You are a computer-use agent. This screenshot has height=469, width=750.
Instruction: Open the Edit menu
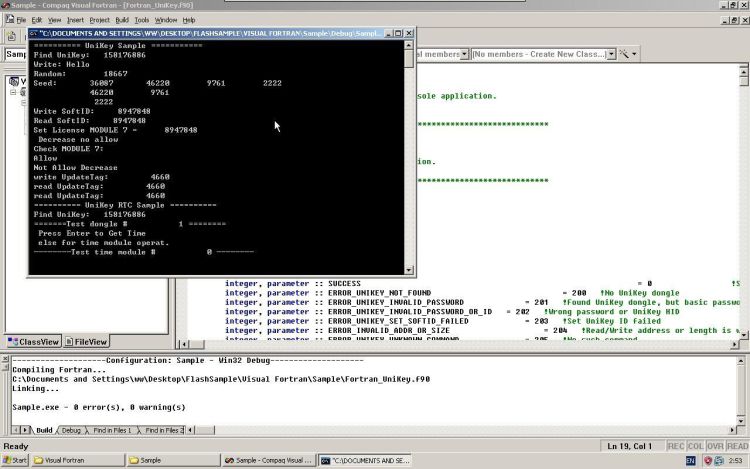(x=37, y=20)
